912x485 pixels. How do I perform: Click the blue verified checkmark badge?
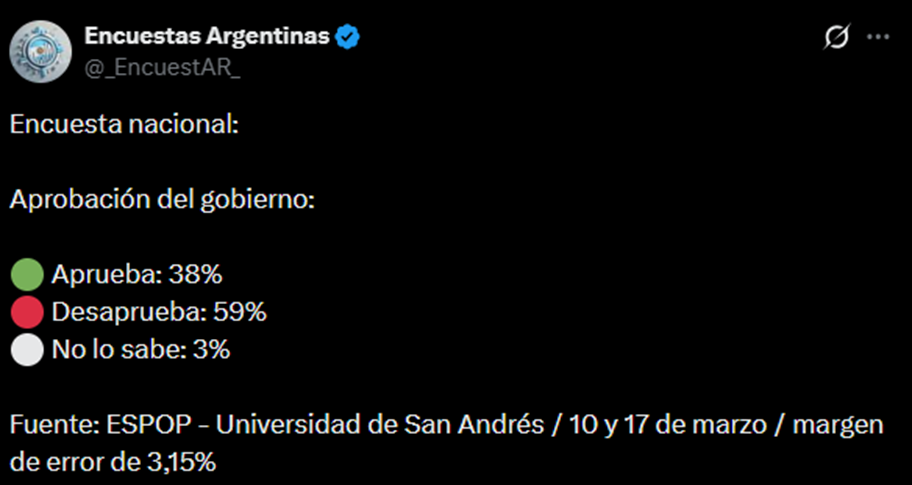(x=348, y=38)
